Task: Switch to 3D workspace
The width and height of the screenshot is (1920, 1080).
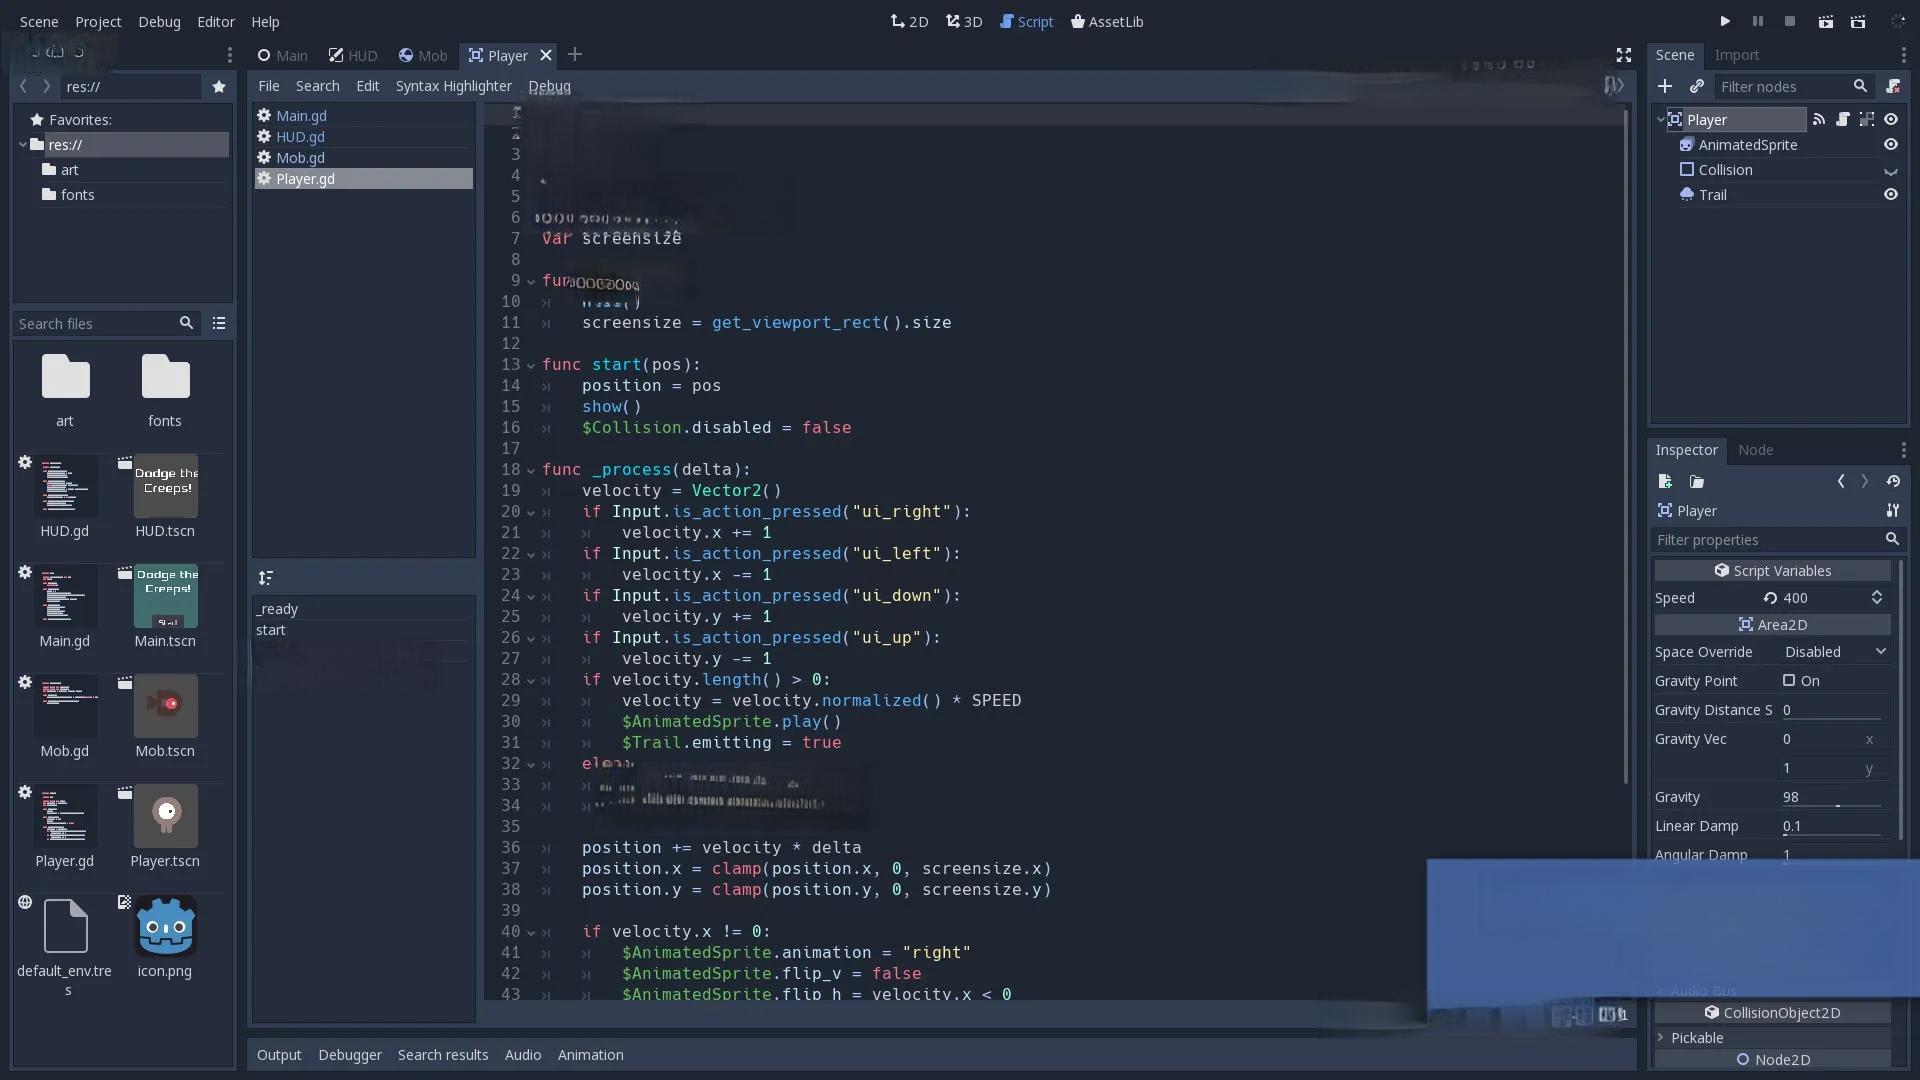Action: (964, 21)
